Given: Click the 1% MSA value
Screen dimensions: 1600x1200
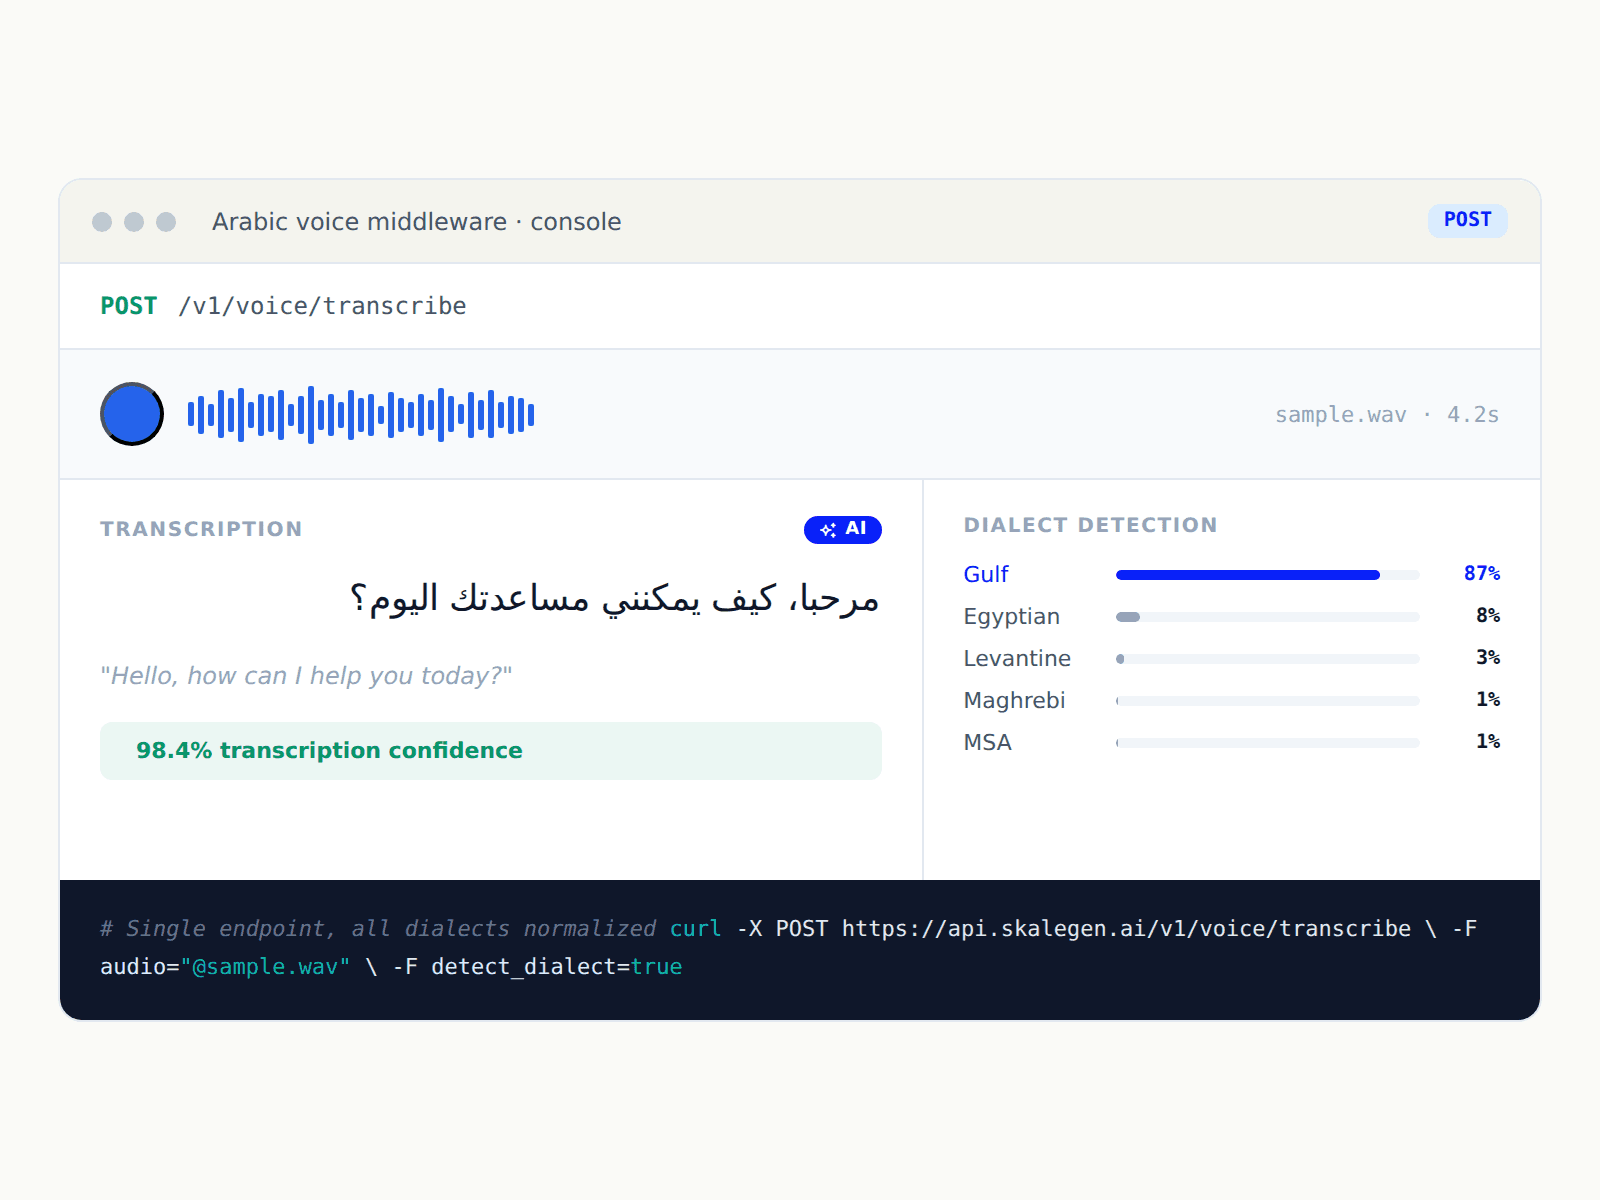Looking at the screenshot, I should click(x=1488, y=742).
